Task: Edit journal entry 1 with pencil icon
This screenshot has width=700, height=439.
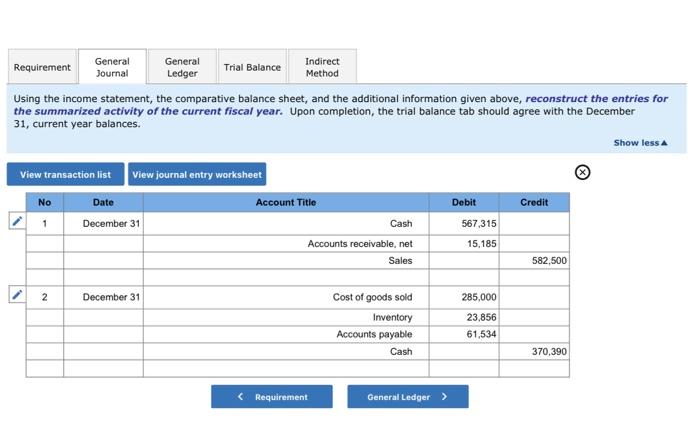Action: 17,221
